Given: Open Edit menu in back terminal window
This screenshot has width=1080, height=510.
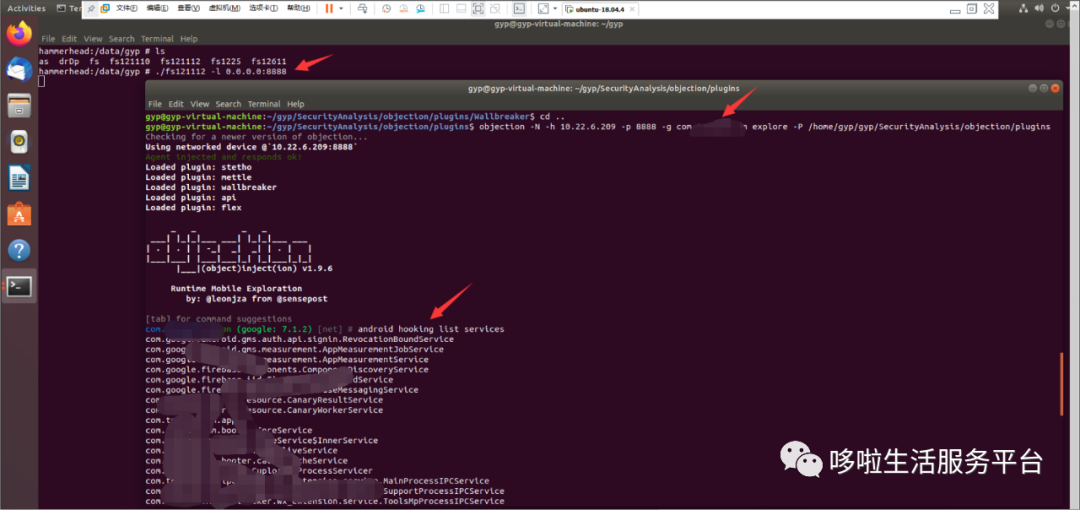Looking at the screenshot, I should [x=70, y=39].
